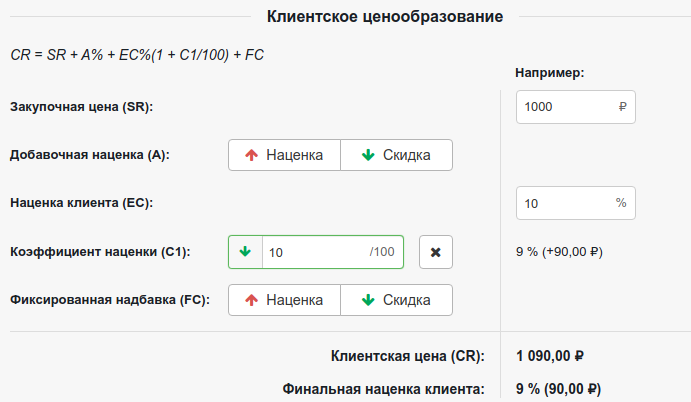Toggle the green down-arrow direction for Коэффициент наценки

(x=245, y=252)
